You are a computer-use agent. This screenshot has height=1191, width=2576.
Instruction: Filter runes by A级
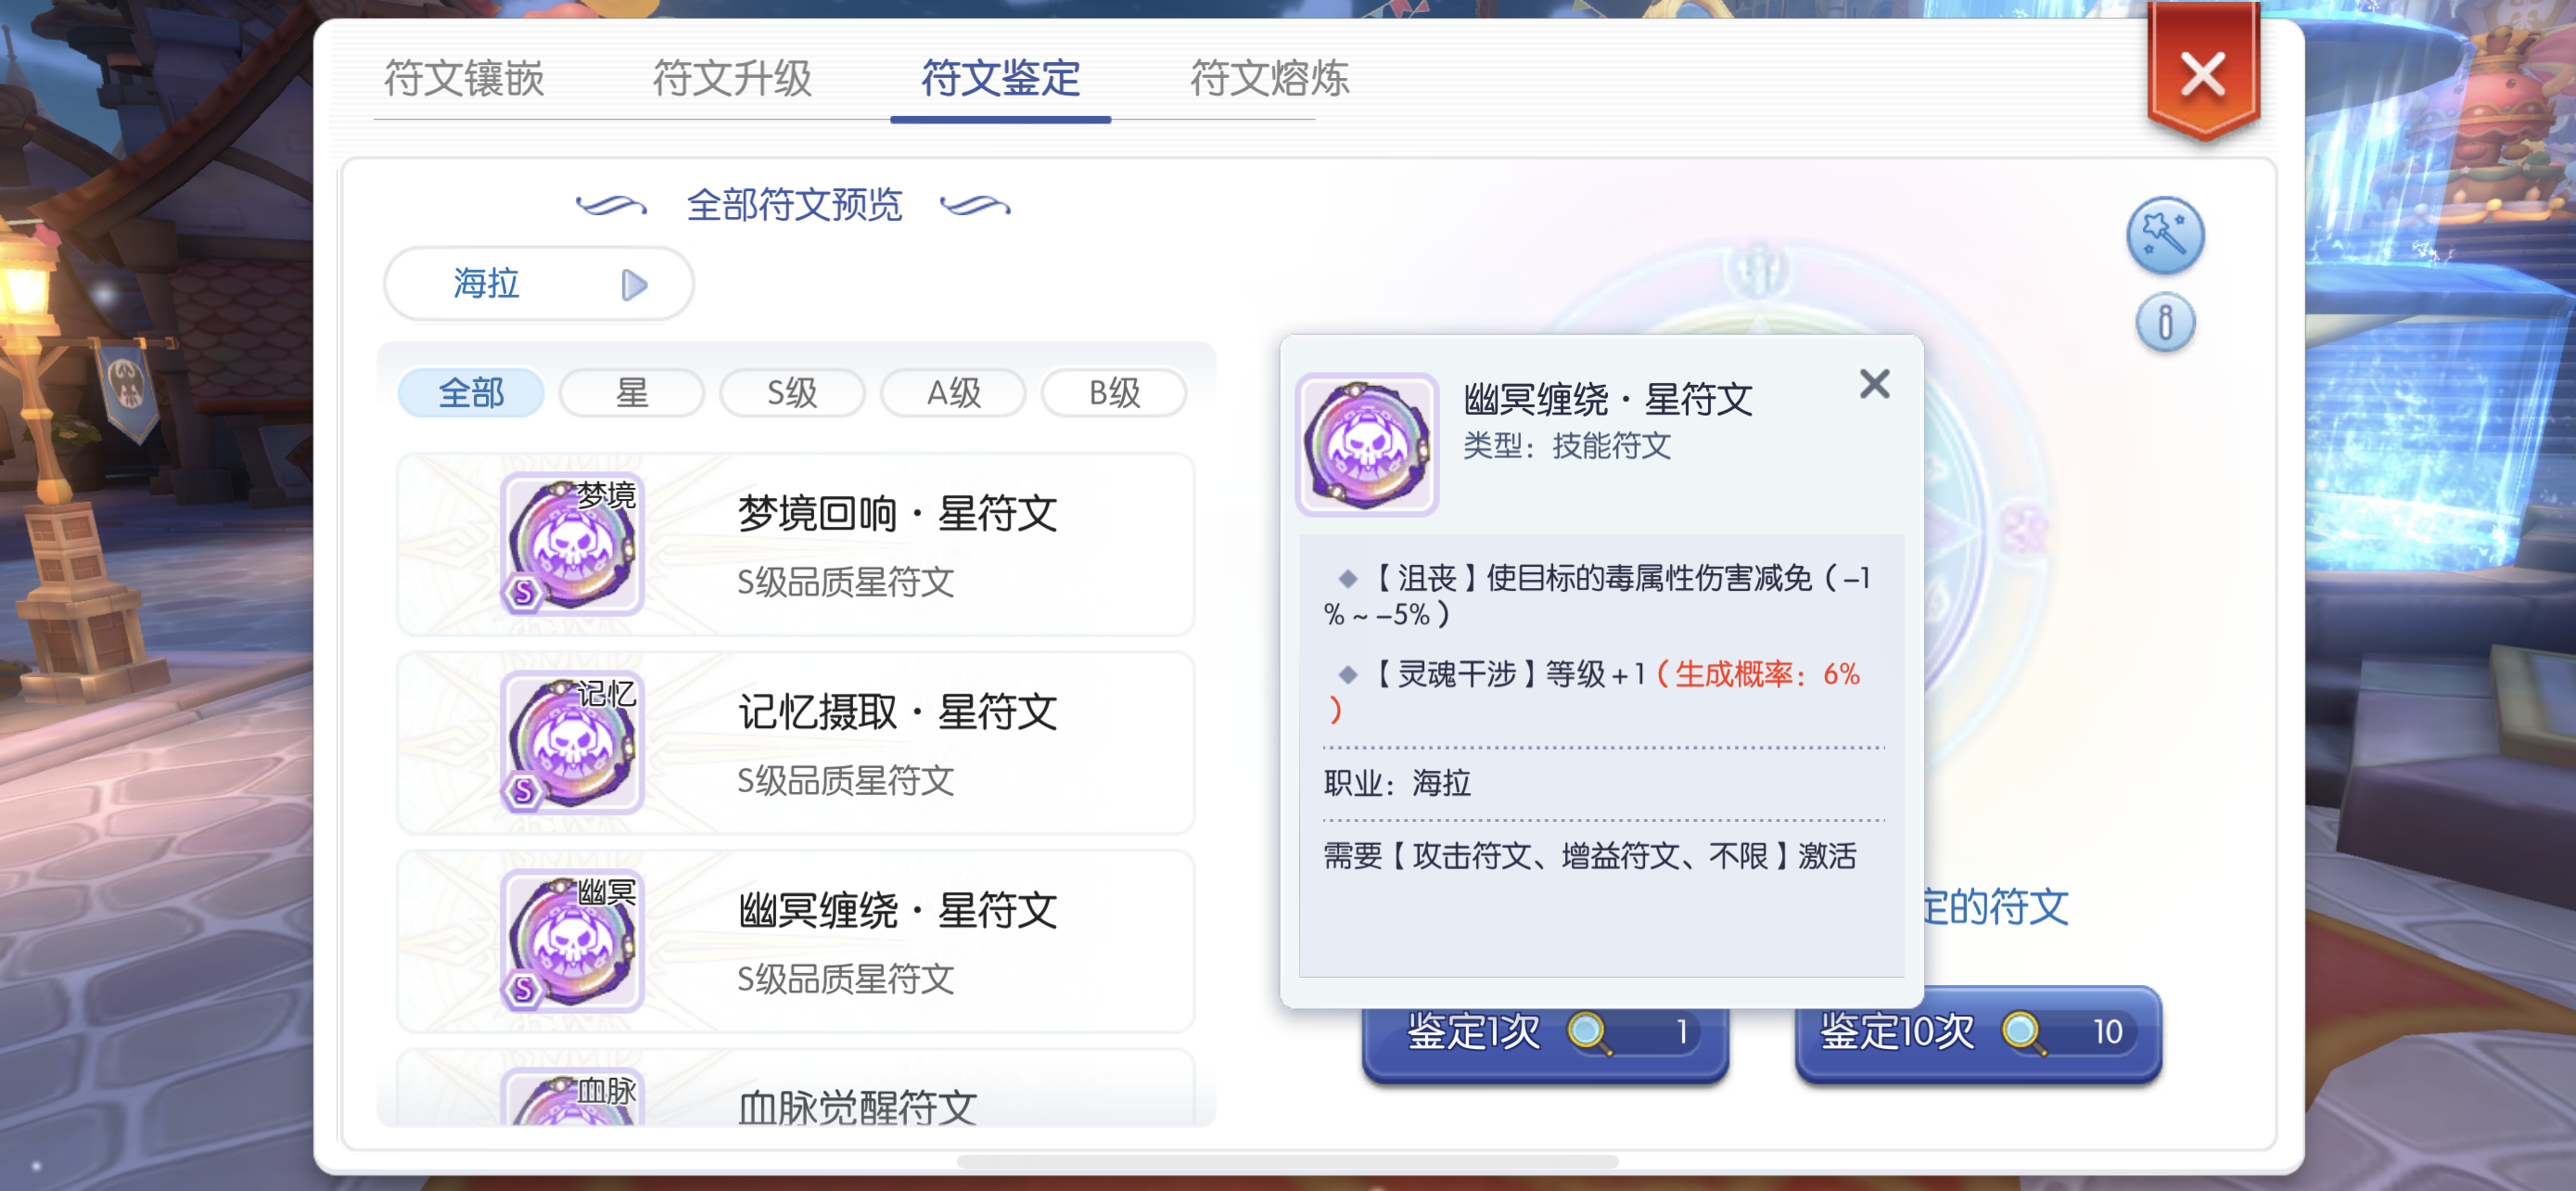click(953, 393)
